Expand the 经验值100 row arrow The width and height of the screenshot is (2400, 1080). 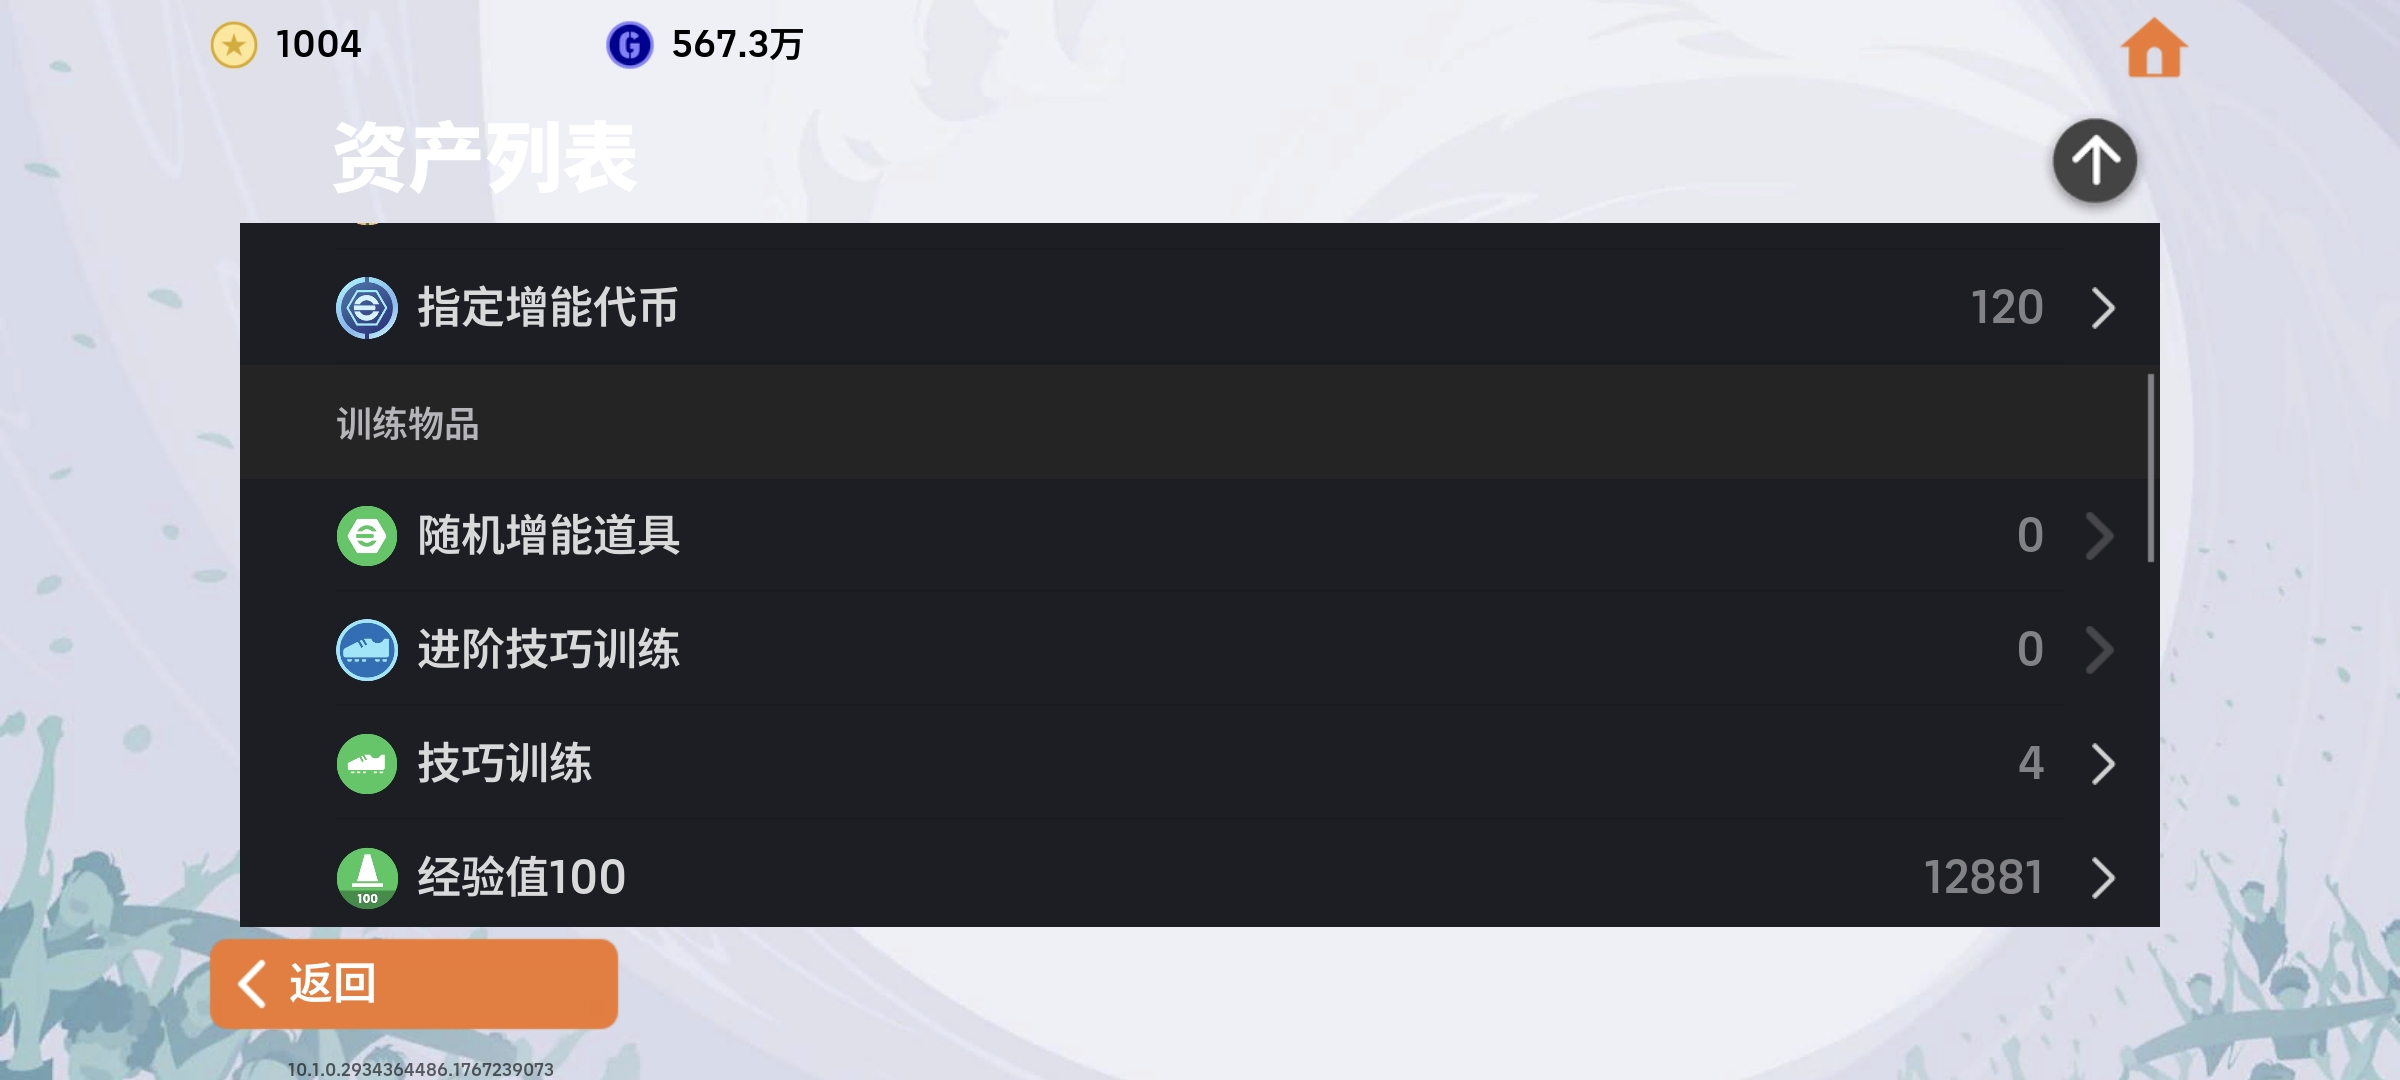(x=2103, y=878)
